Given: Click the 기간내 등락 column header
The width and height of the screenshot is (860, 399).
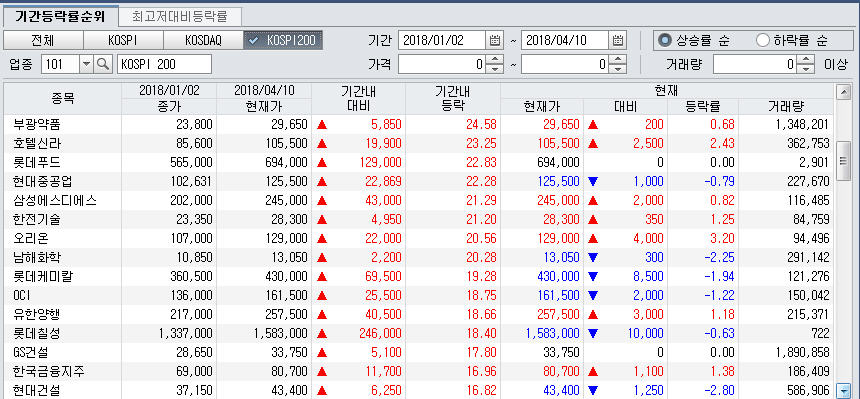Looking at the screenshot, I should click(453, 99).
